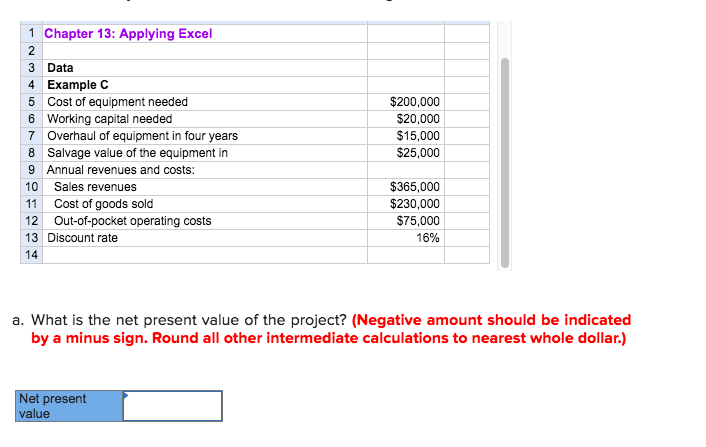The width and height of the screenshot is (706, 447).
Task: Click the $365,000 sales revenues cell
Action: pyautogui.click(x=406, y=187)
